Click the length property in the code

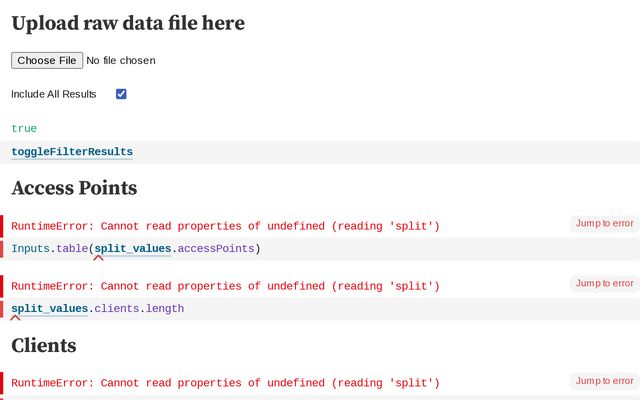165,308
